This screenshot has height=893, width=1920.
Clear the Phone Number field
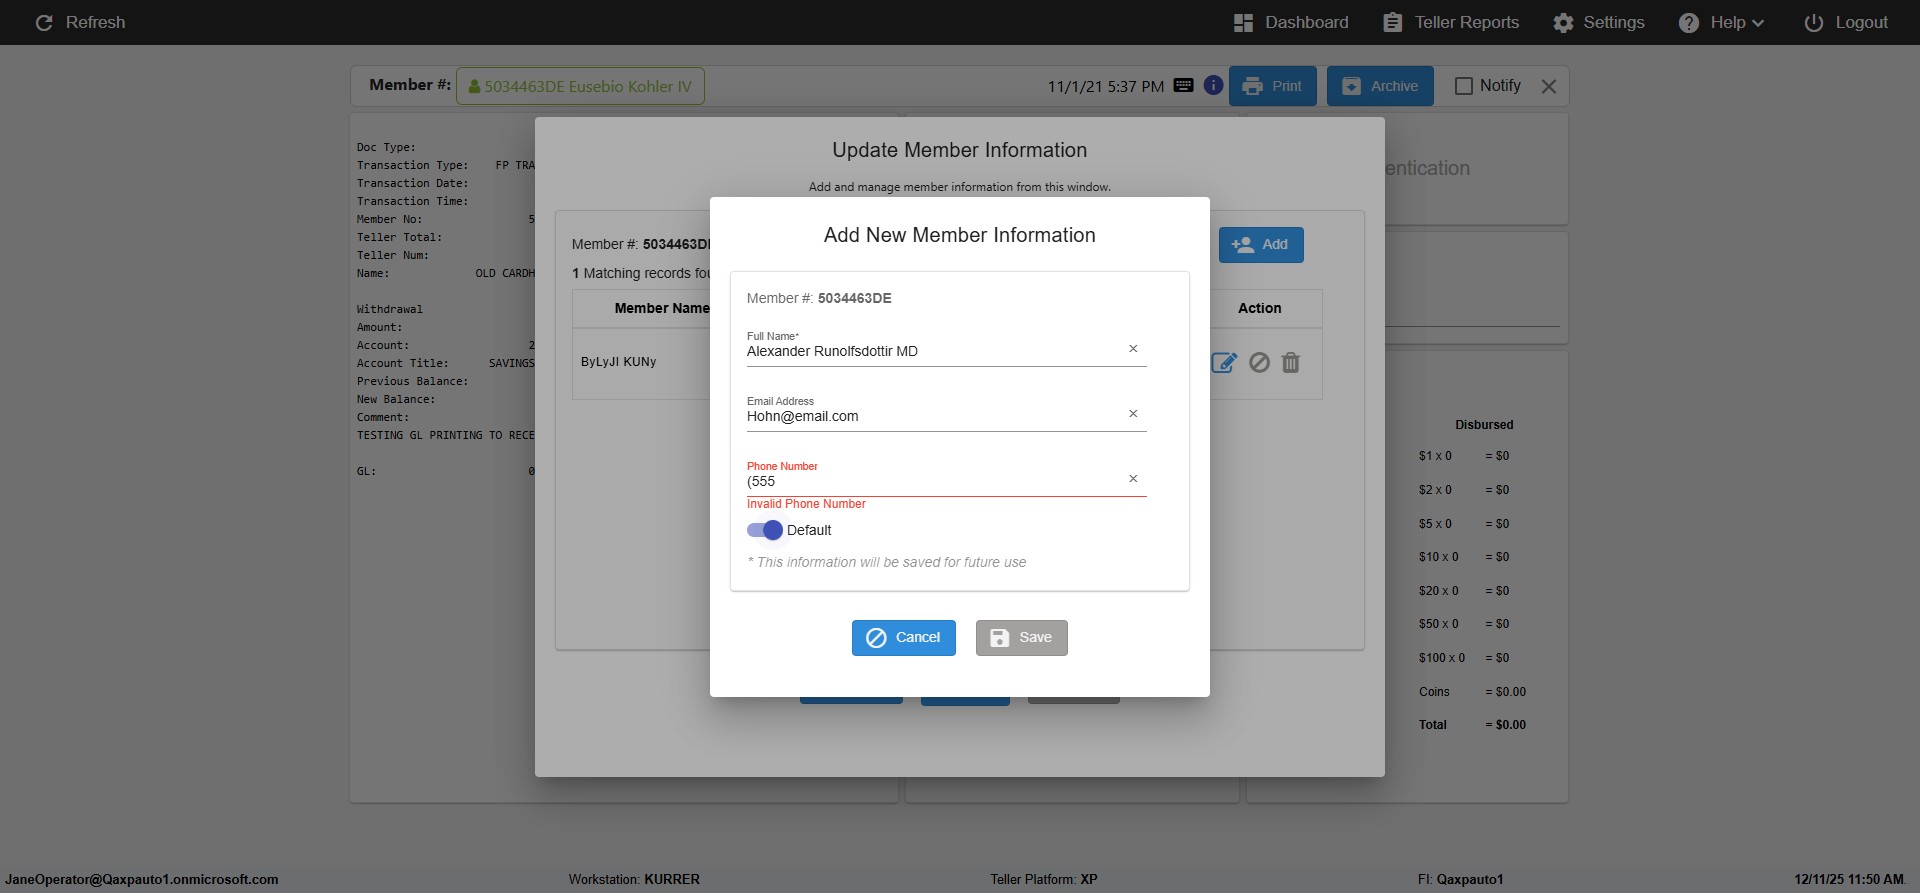(1133, 479)
